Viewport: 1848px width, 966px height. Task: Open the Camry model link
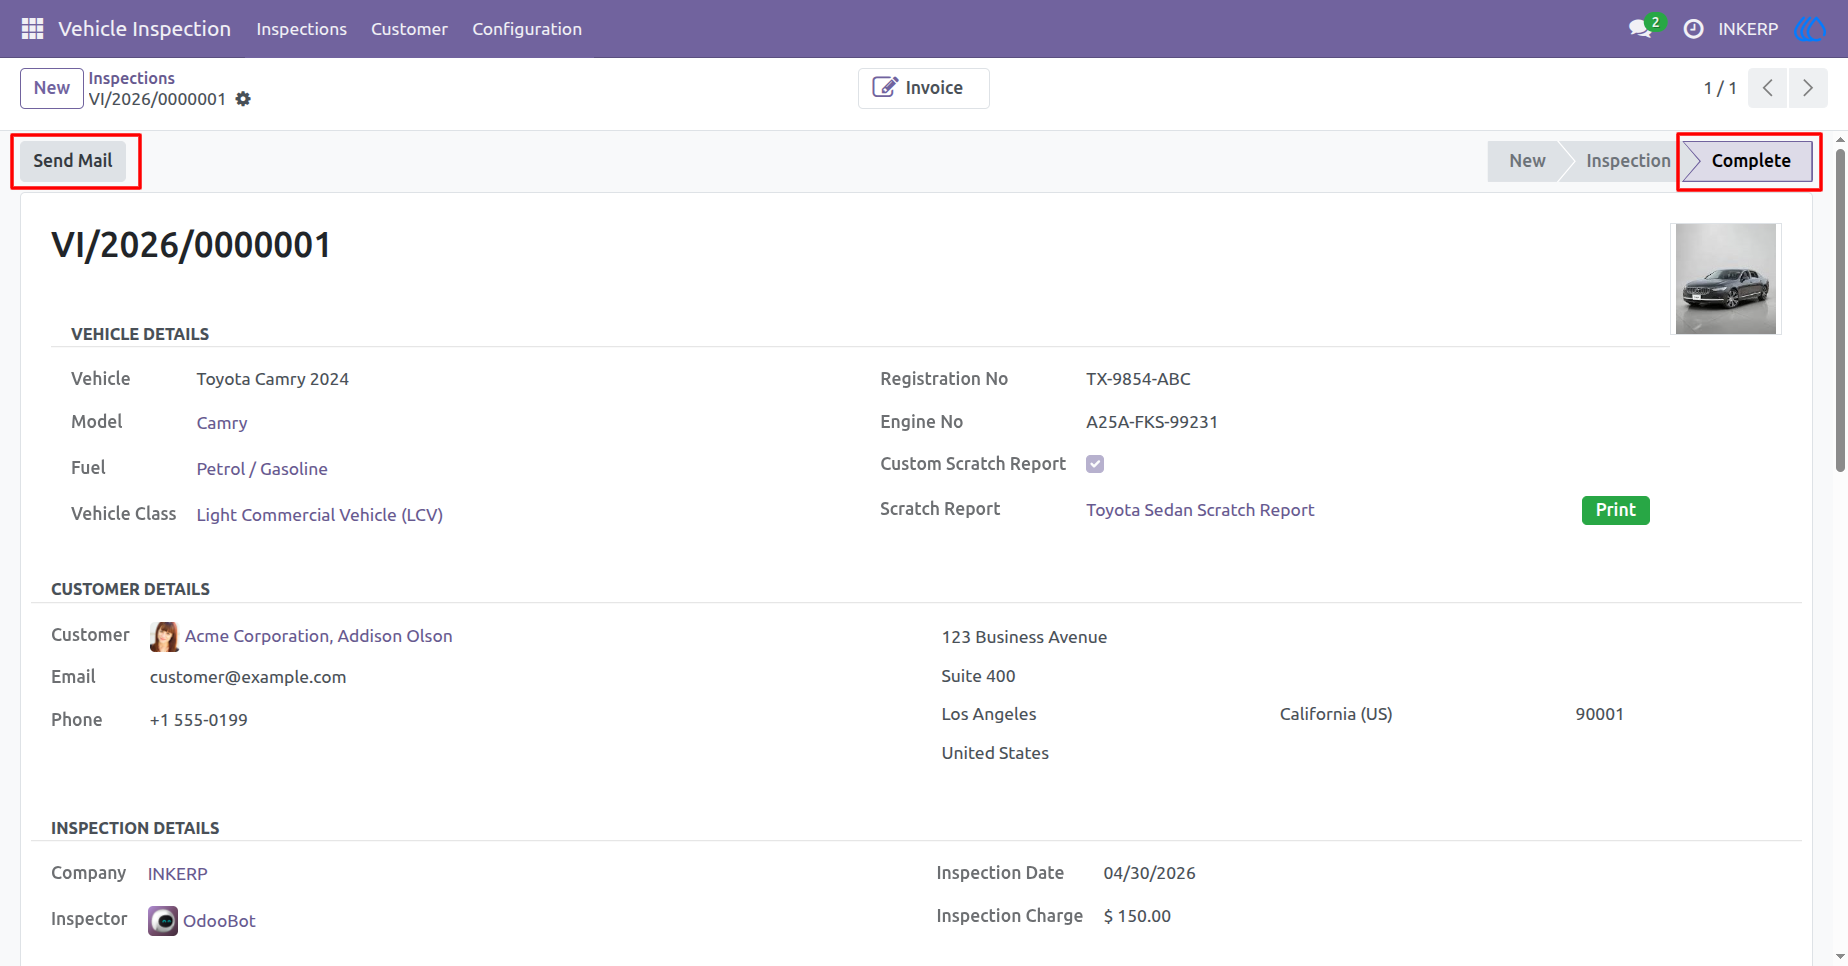pos(222,423)
